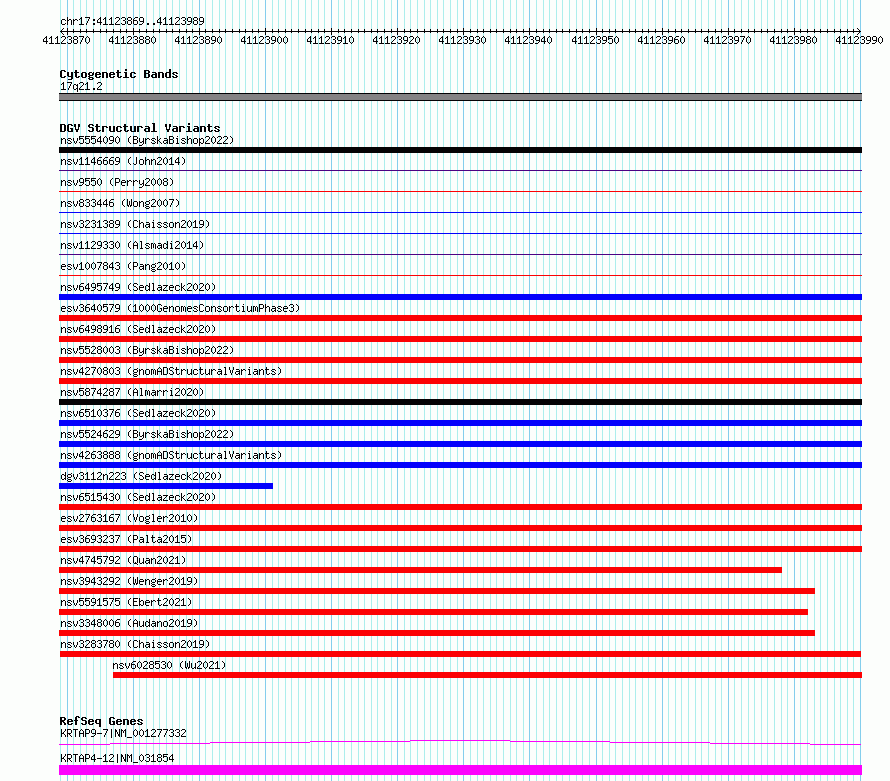Click ruler position 41123870
This screenshot has height=781, width=890.
pyautogui.click(x=66, y=40)
